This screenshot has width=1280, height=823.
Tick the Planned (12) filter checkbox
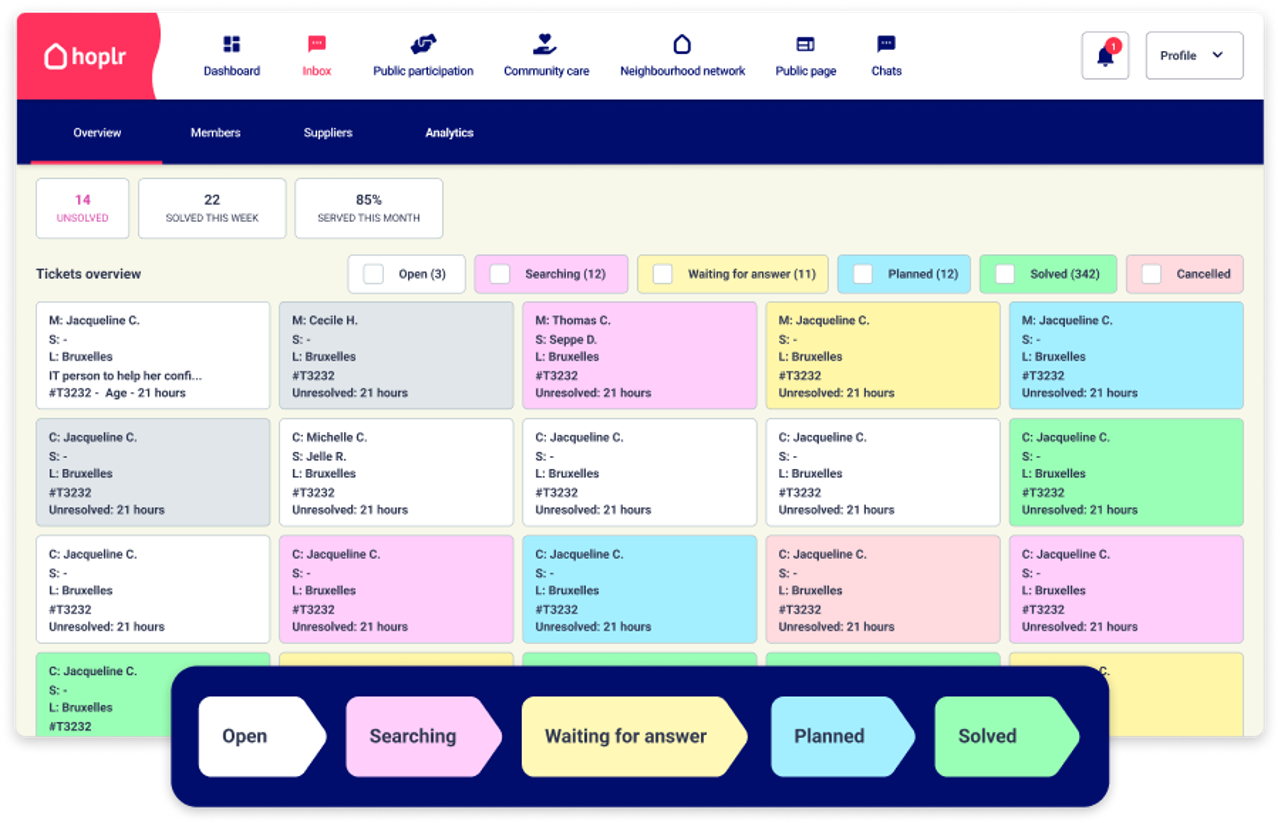pyautogui.click(x=862, y=274)
